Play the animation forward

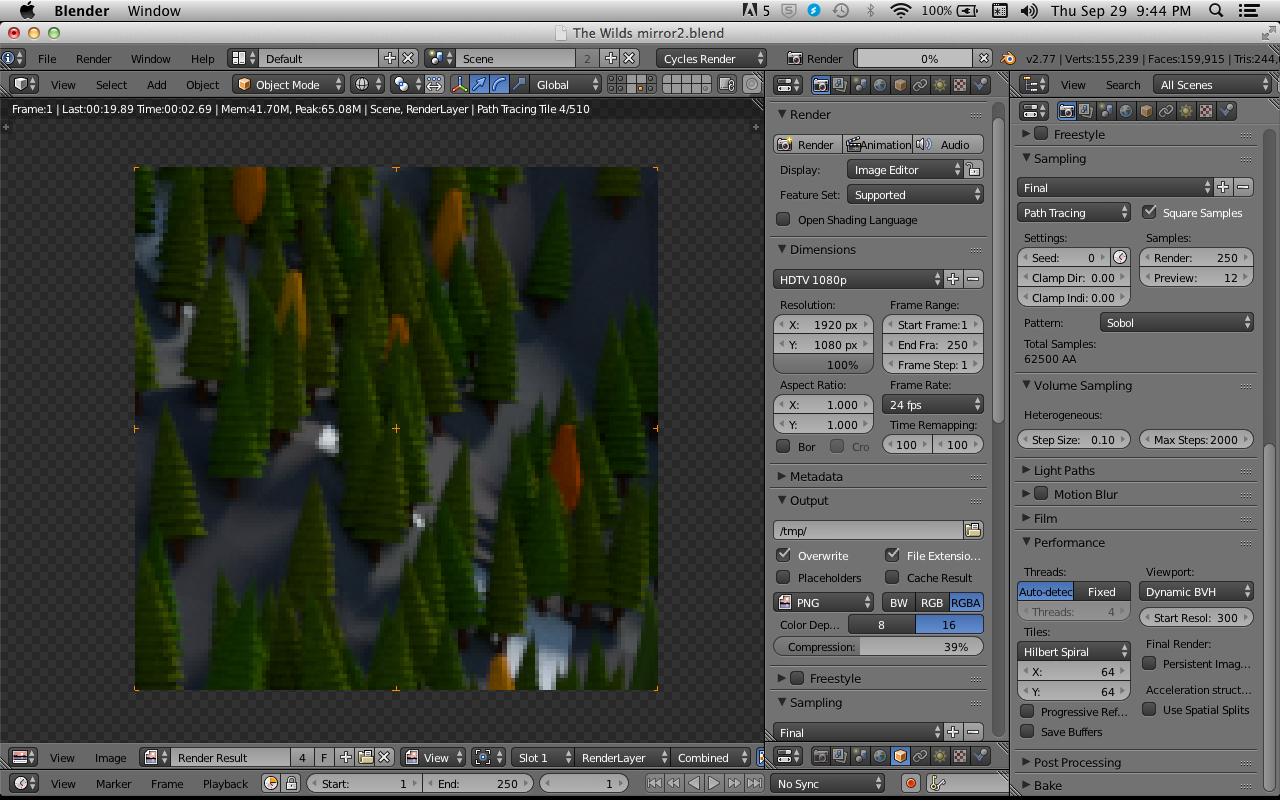point(714,784)
